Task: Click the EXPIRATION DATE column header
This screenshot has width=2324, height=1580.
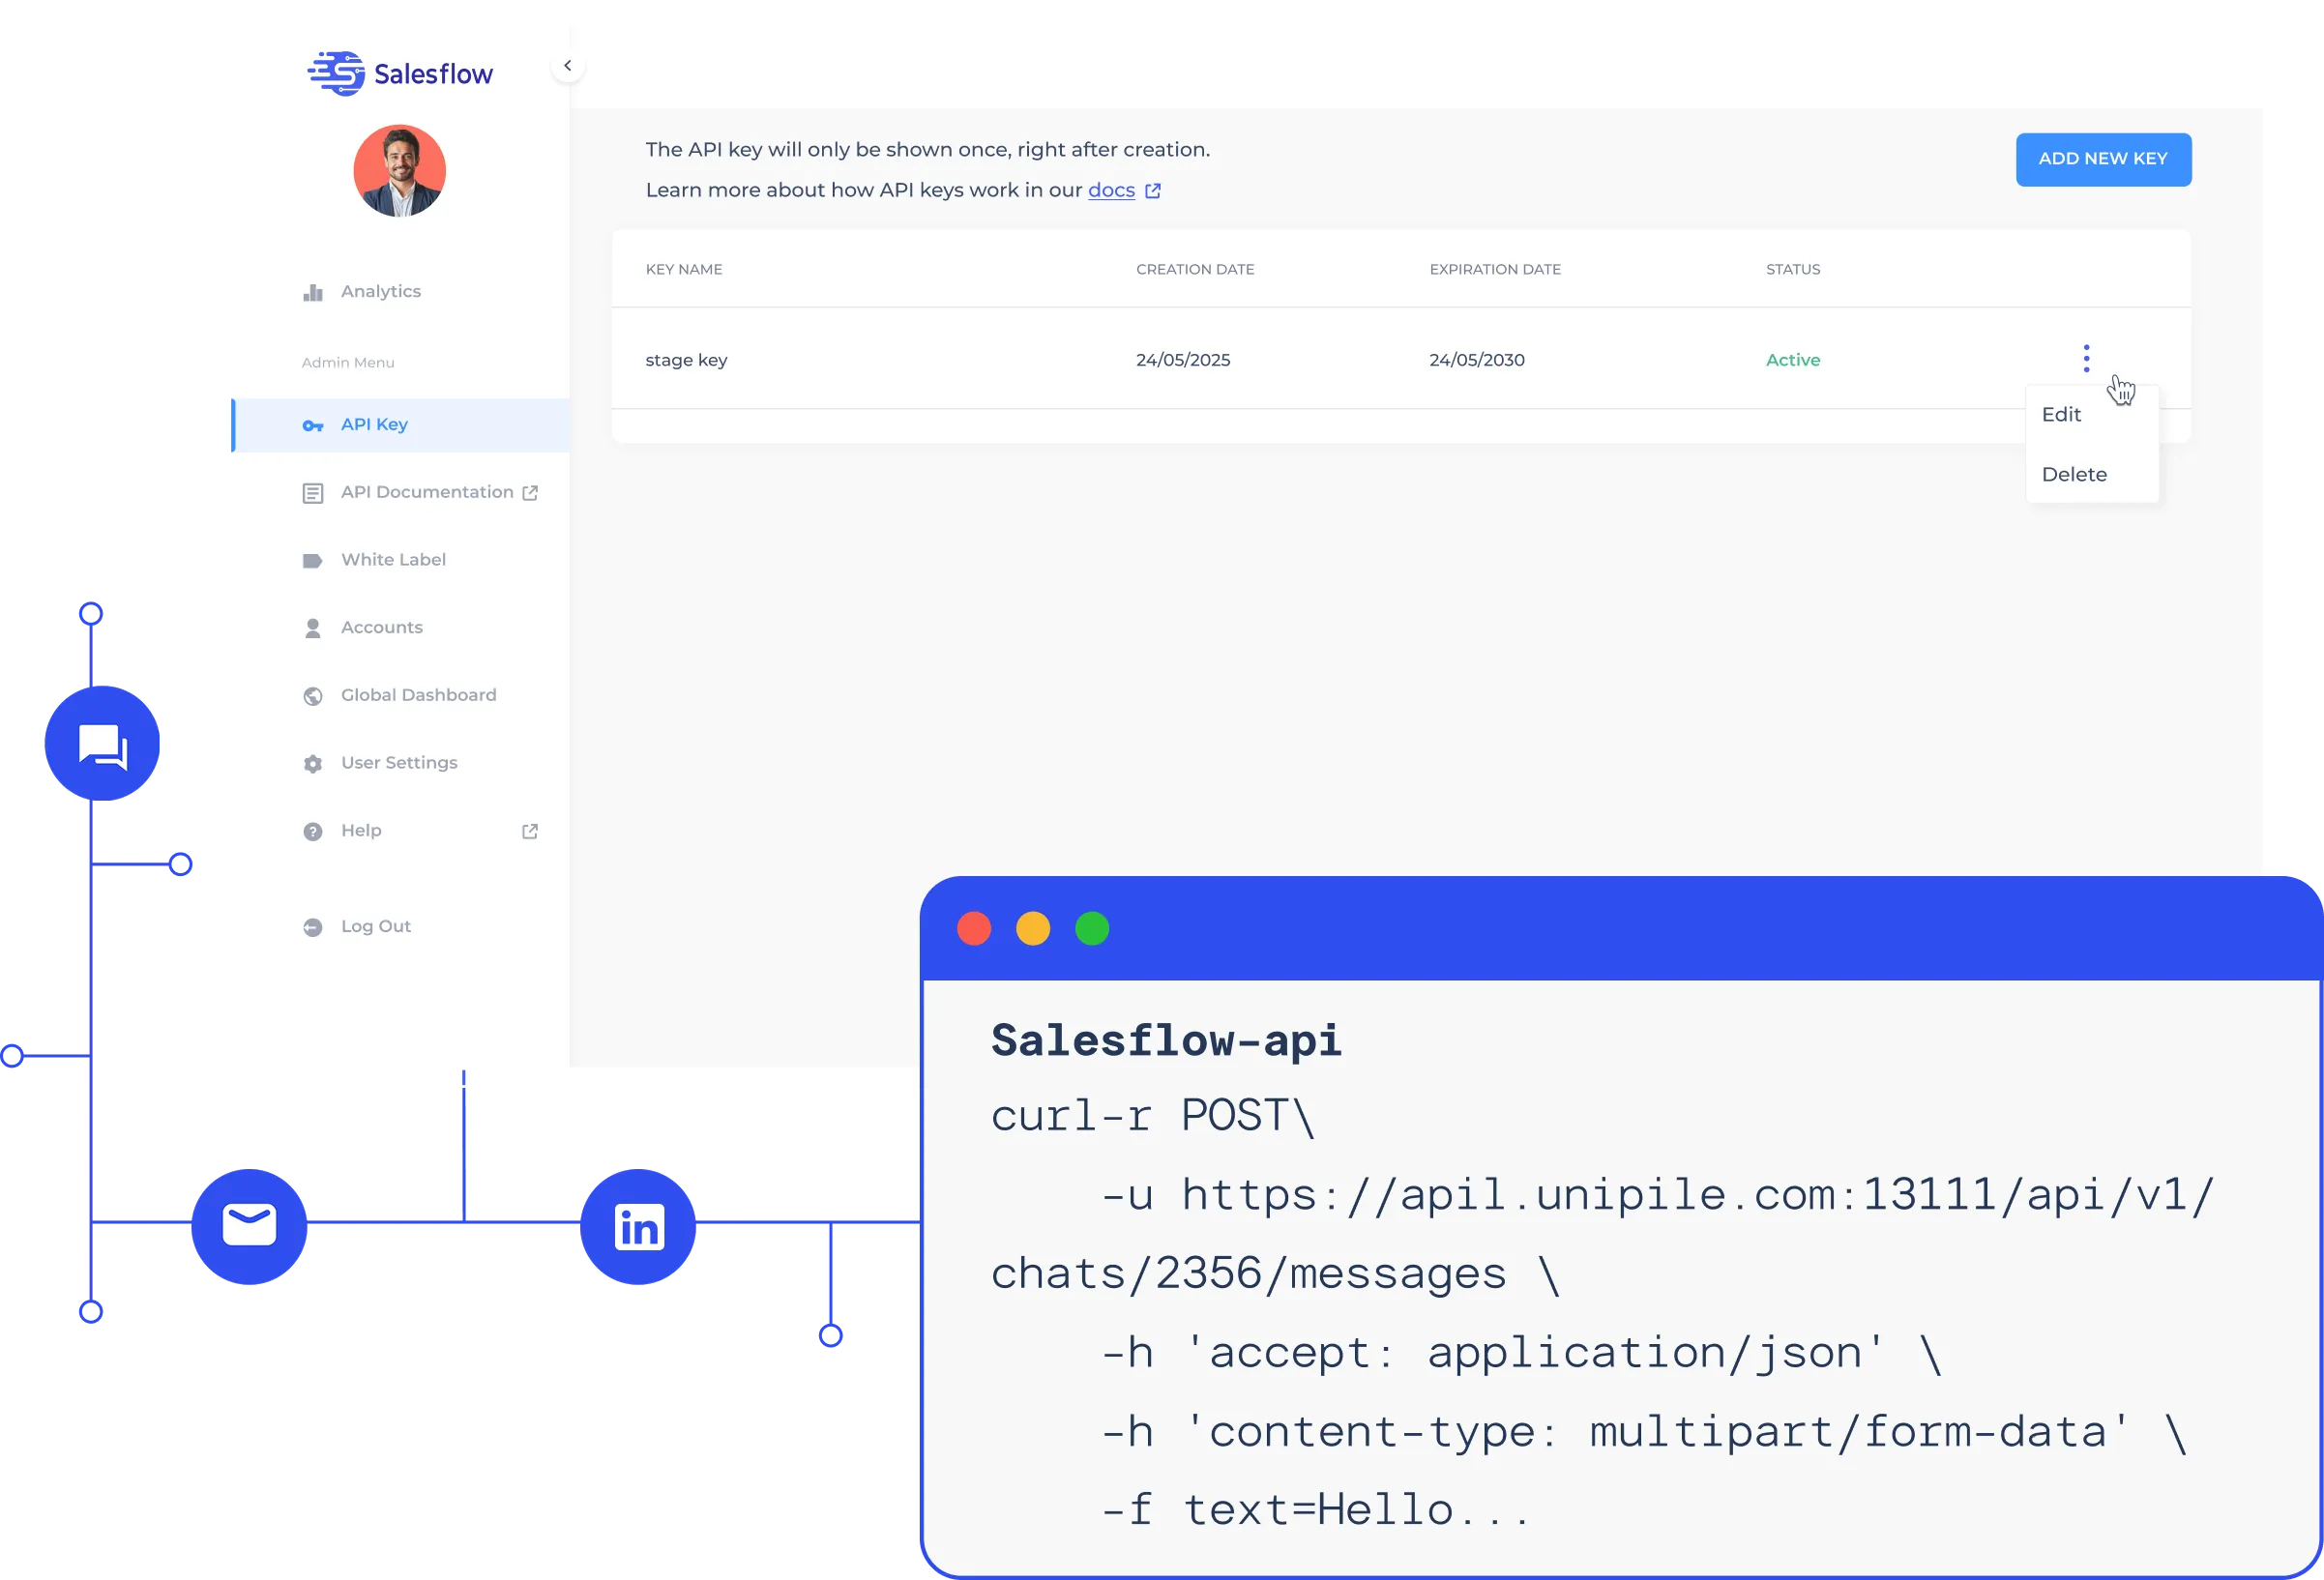Action: pos(1495,269)
